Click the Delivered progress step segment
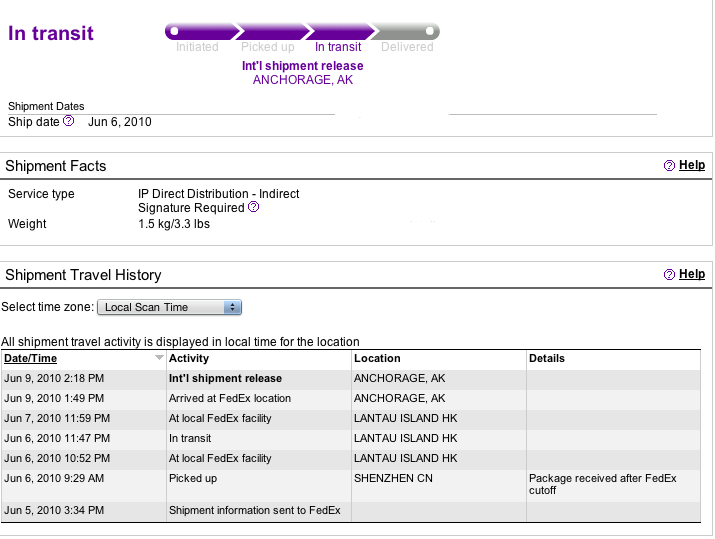 click(405, 31)
